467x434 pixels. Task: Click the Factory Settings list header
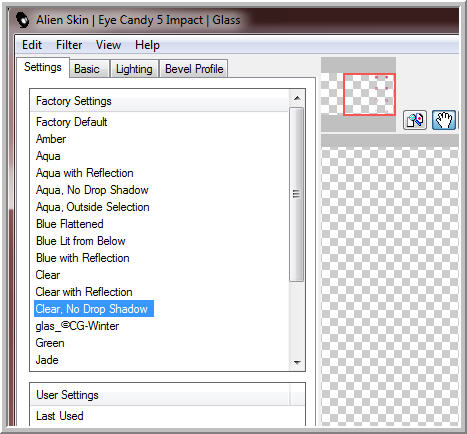160,101
